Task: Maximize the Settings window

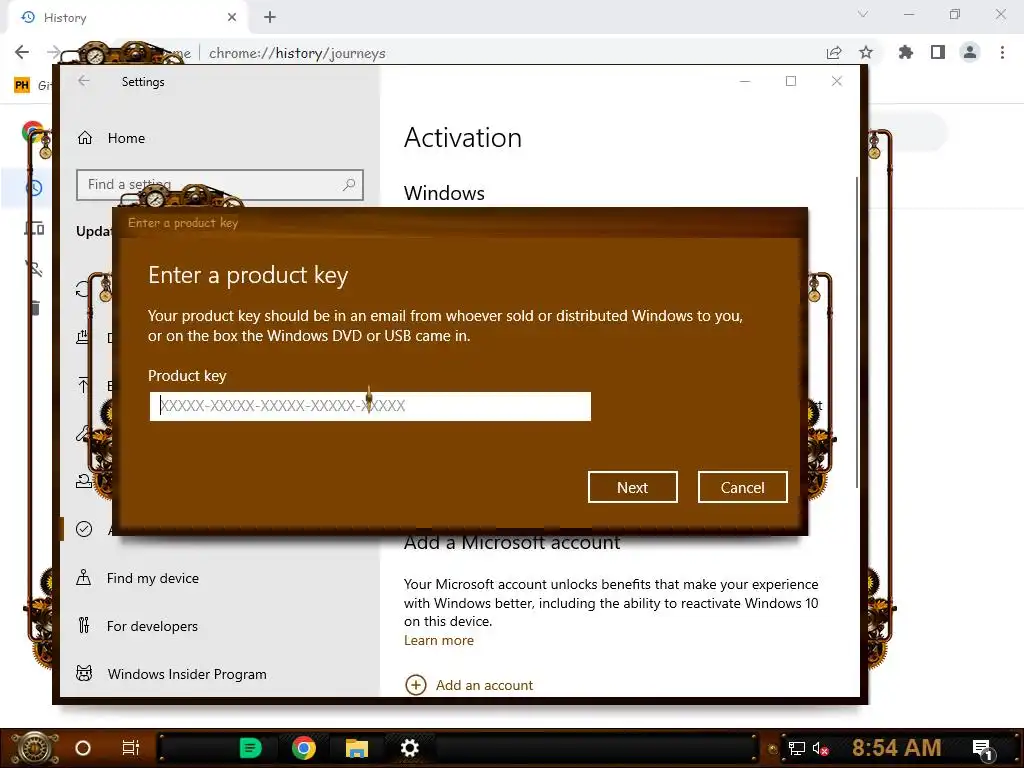Action: [x=791, y=81]
